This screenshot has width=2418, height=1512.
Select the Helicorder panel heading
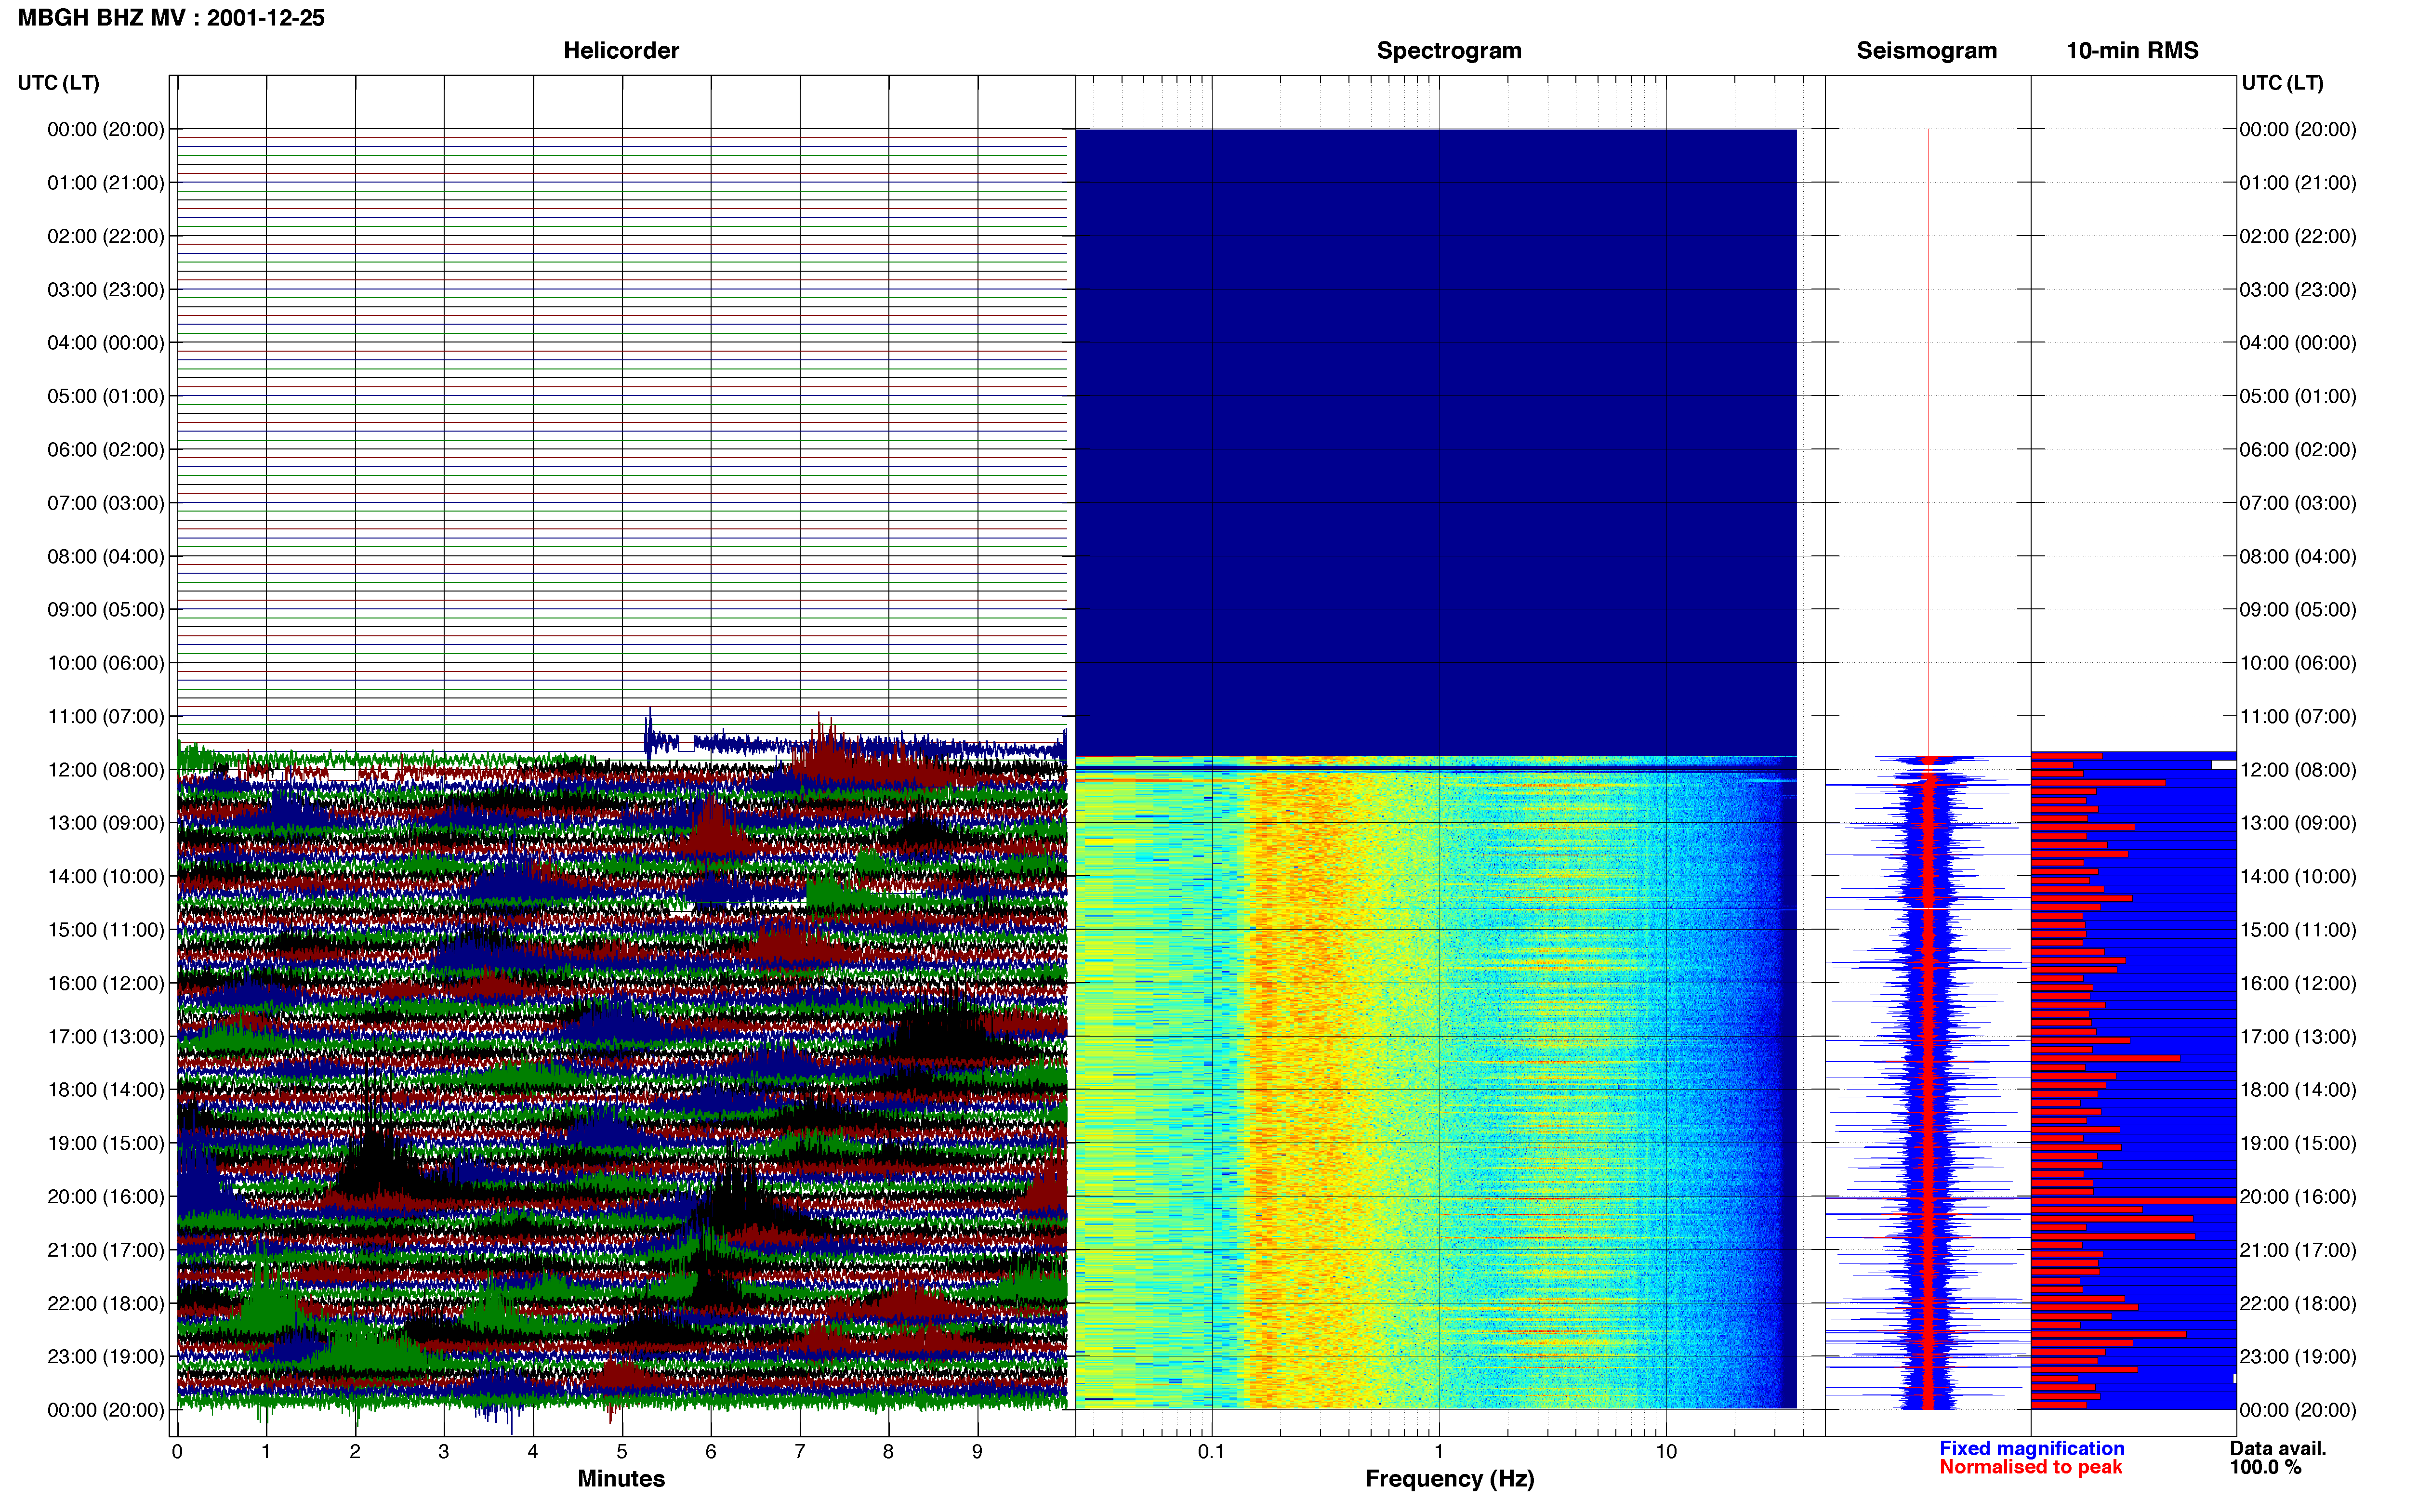(621, 51)
